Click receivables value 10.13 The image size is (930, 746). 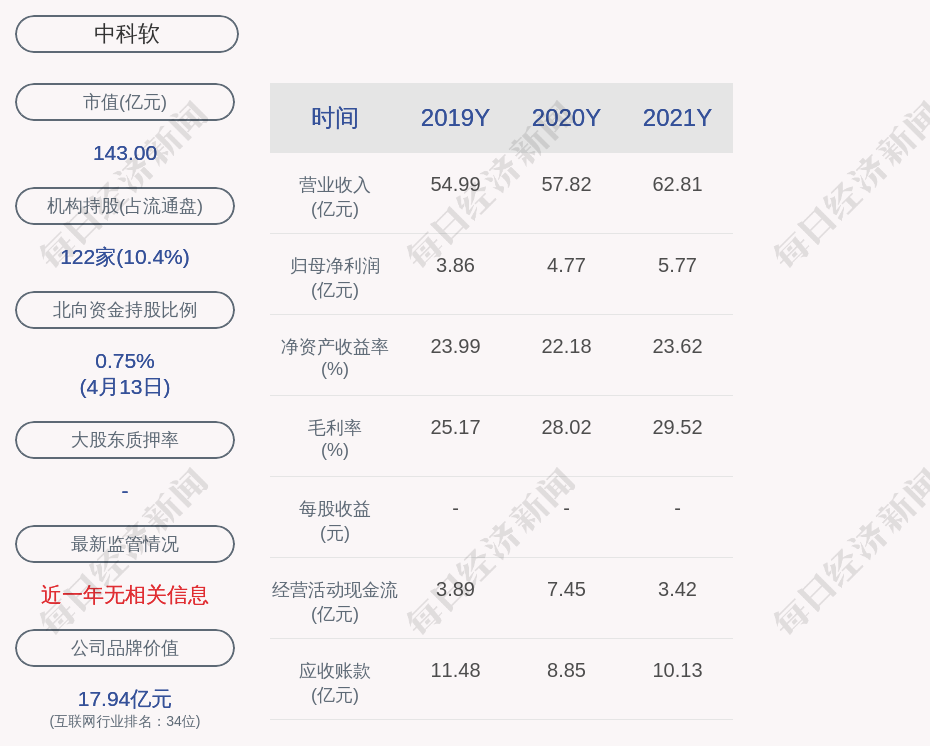pyautogui.click(x=677, y=671)
